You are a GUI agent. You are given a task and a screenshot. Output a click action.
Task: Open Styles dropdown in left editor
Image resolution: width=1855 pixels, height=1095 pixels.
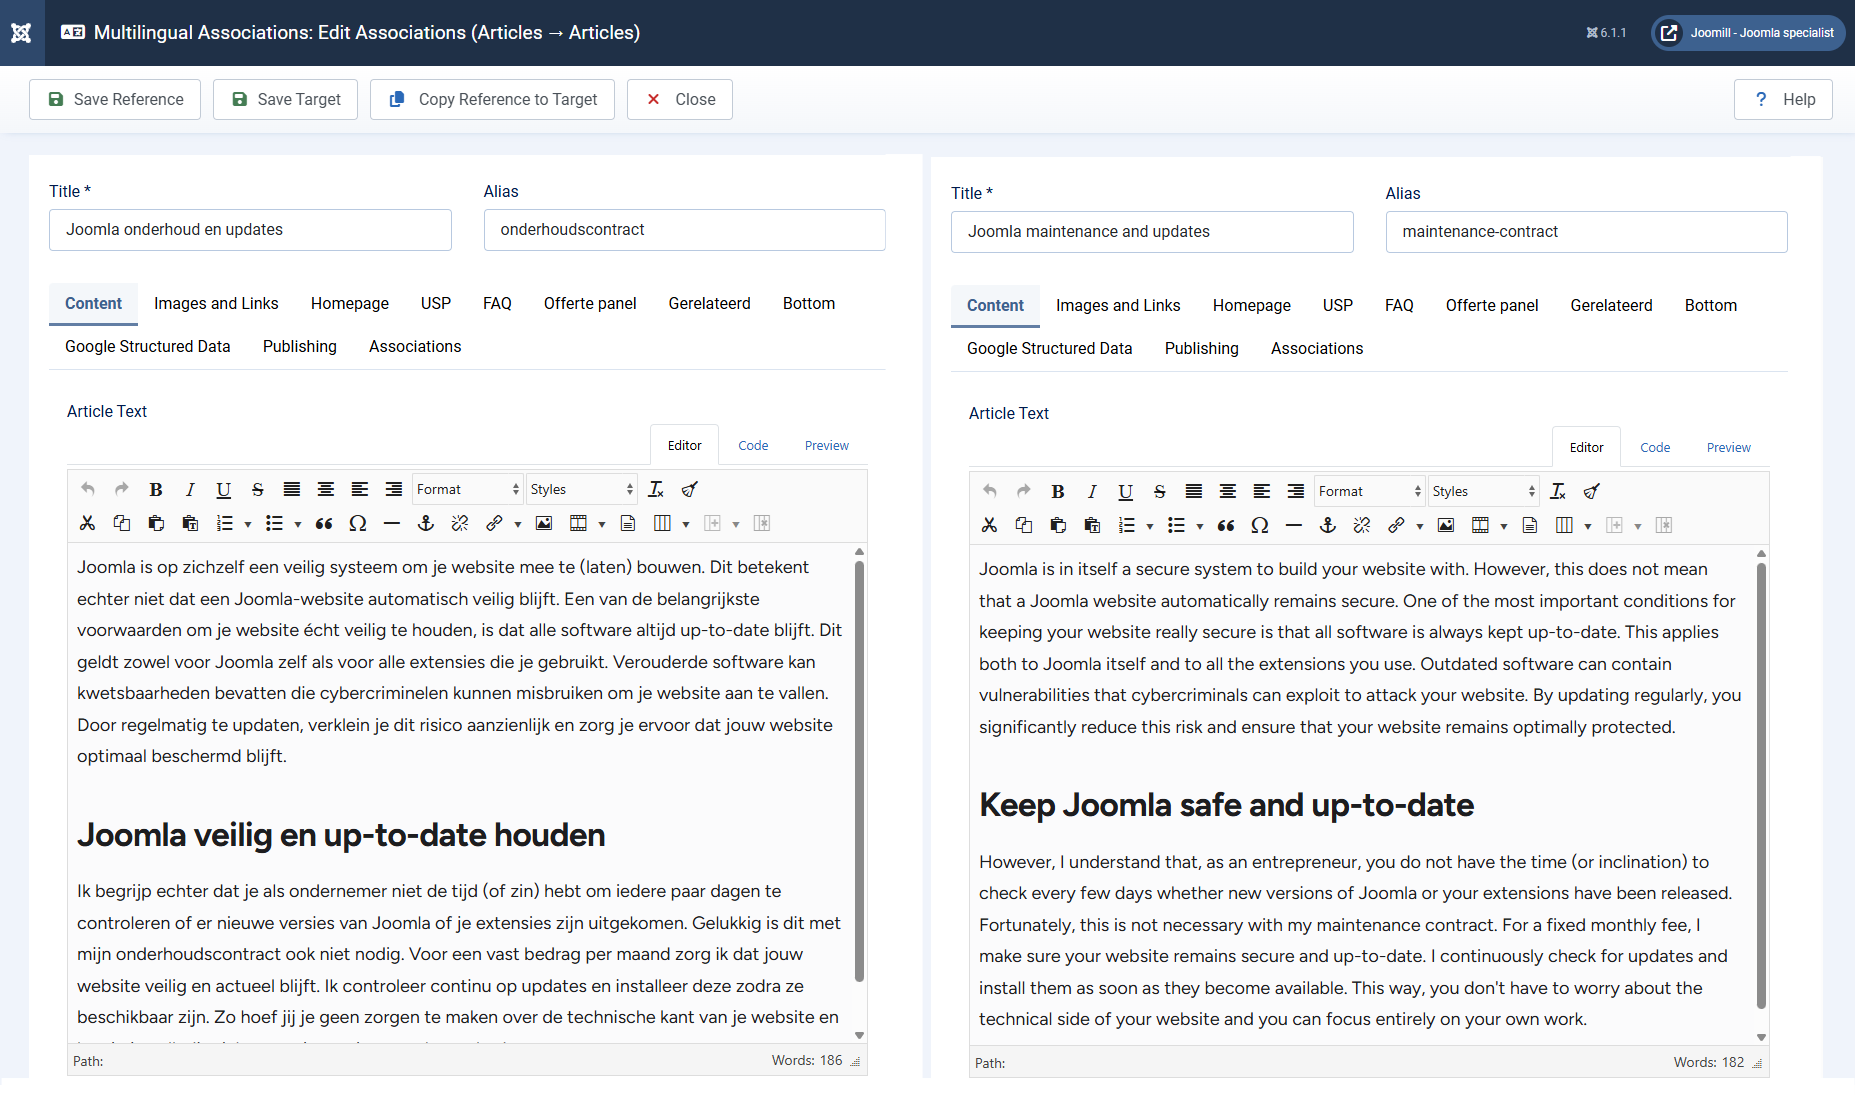pos(582,489)
